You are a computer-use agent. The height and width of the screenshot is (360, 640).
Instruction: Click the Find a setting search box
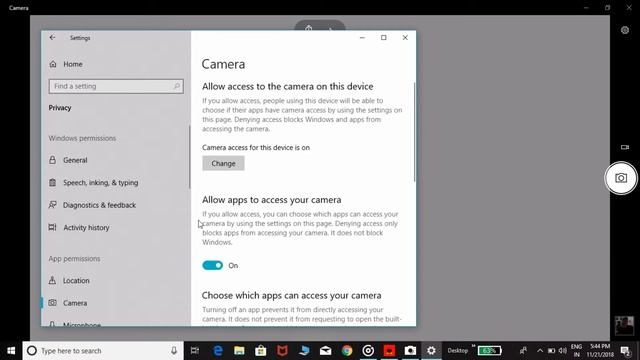(x=116, y=86)
